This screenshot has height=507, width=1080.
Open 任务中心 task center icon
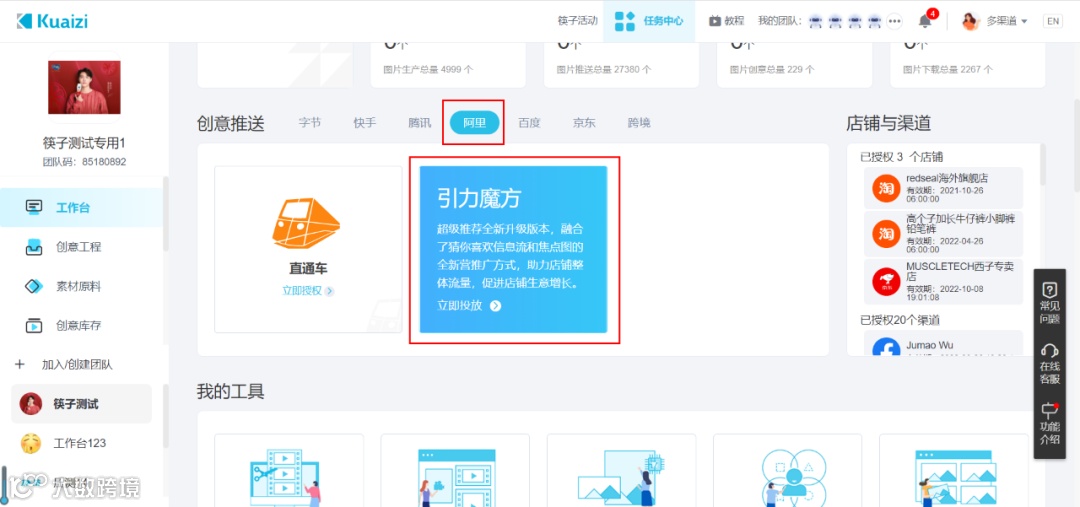[625, 21]
